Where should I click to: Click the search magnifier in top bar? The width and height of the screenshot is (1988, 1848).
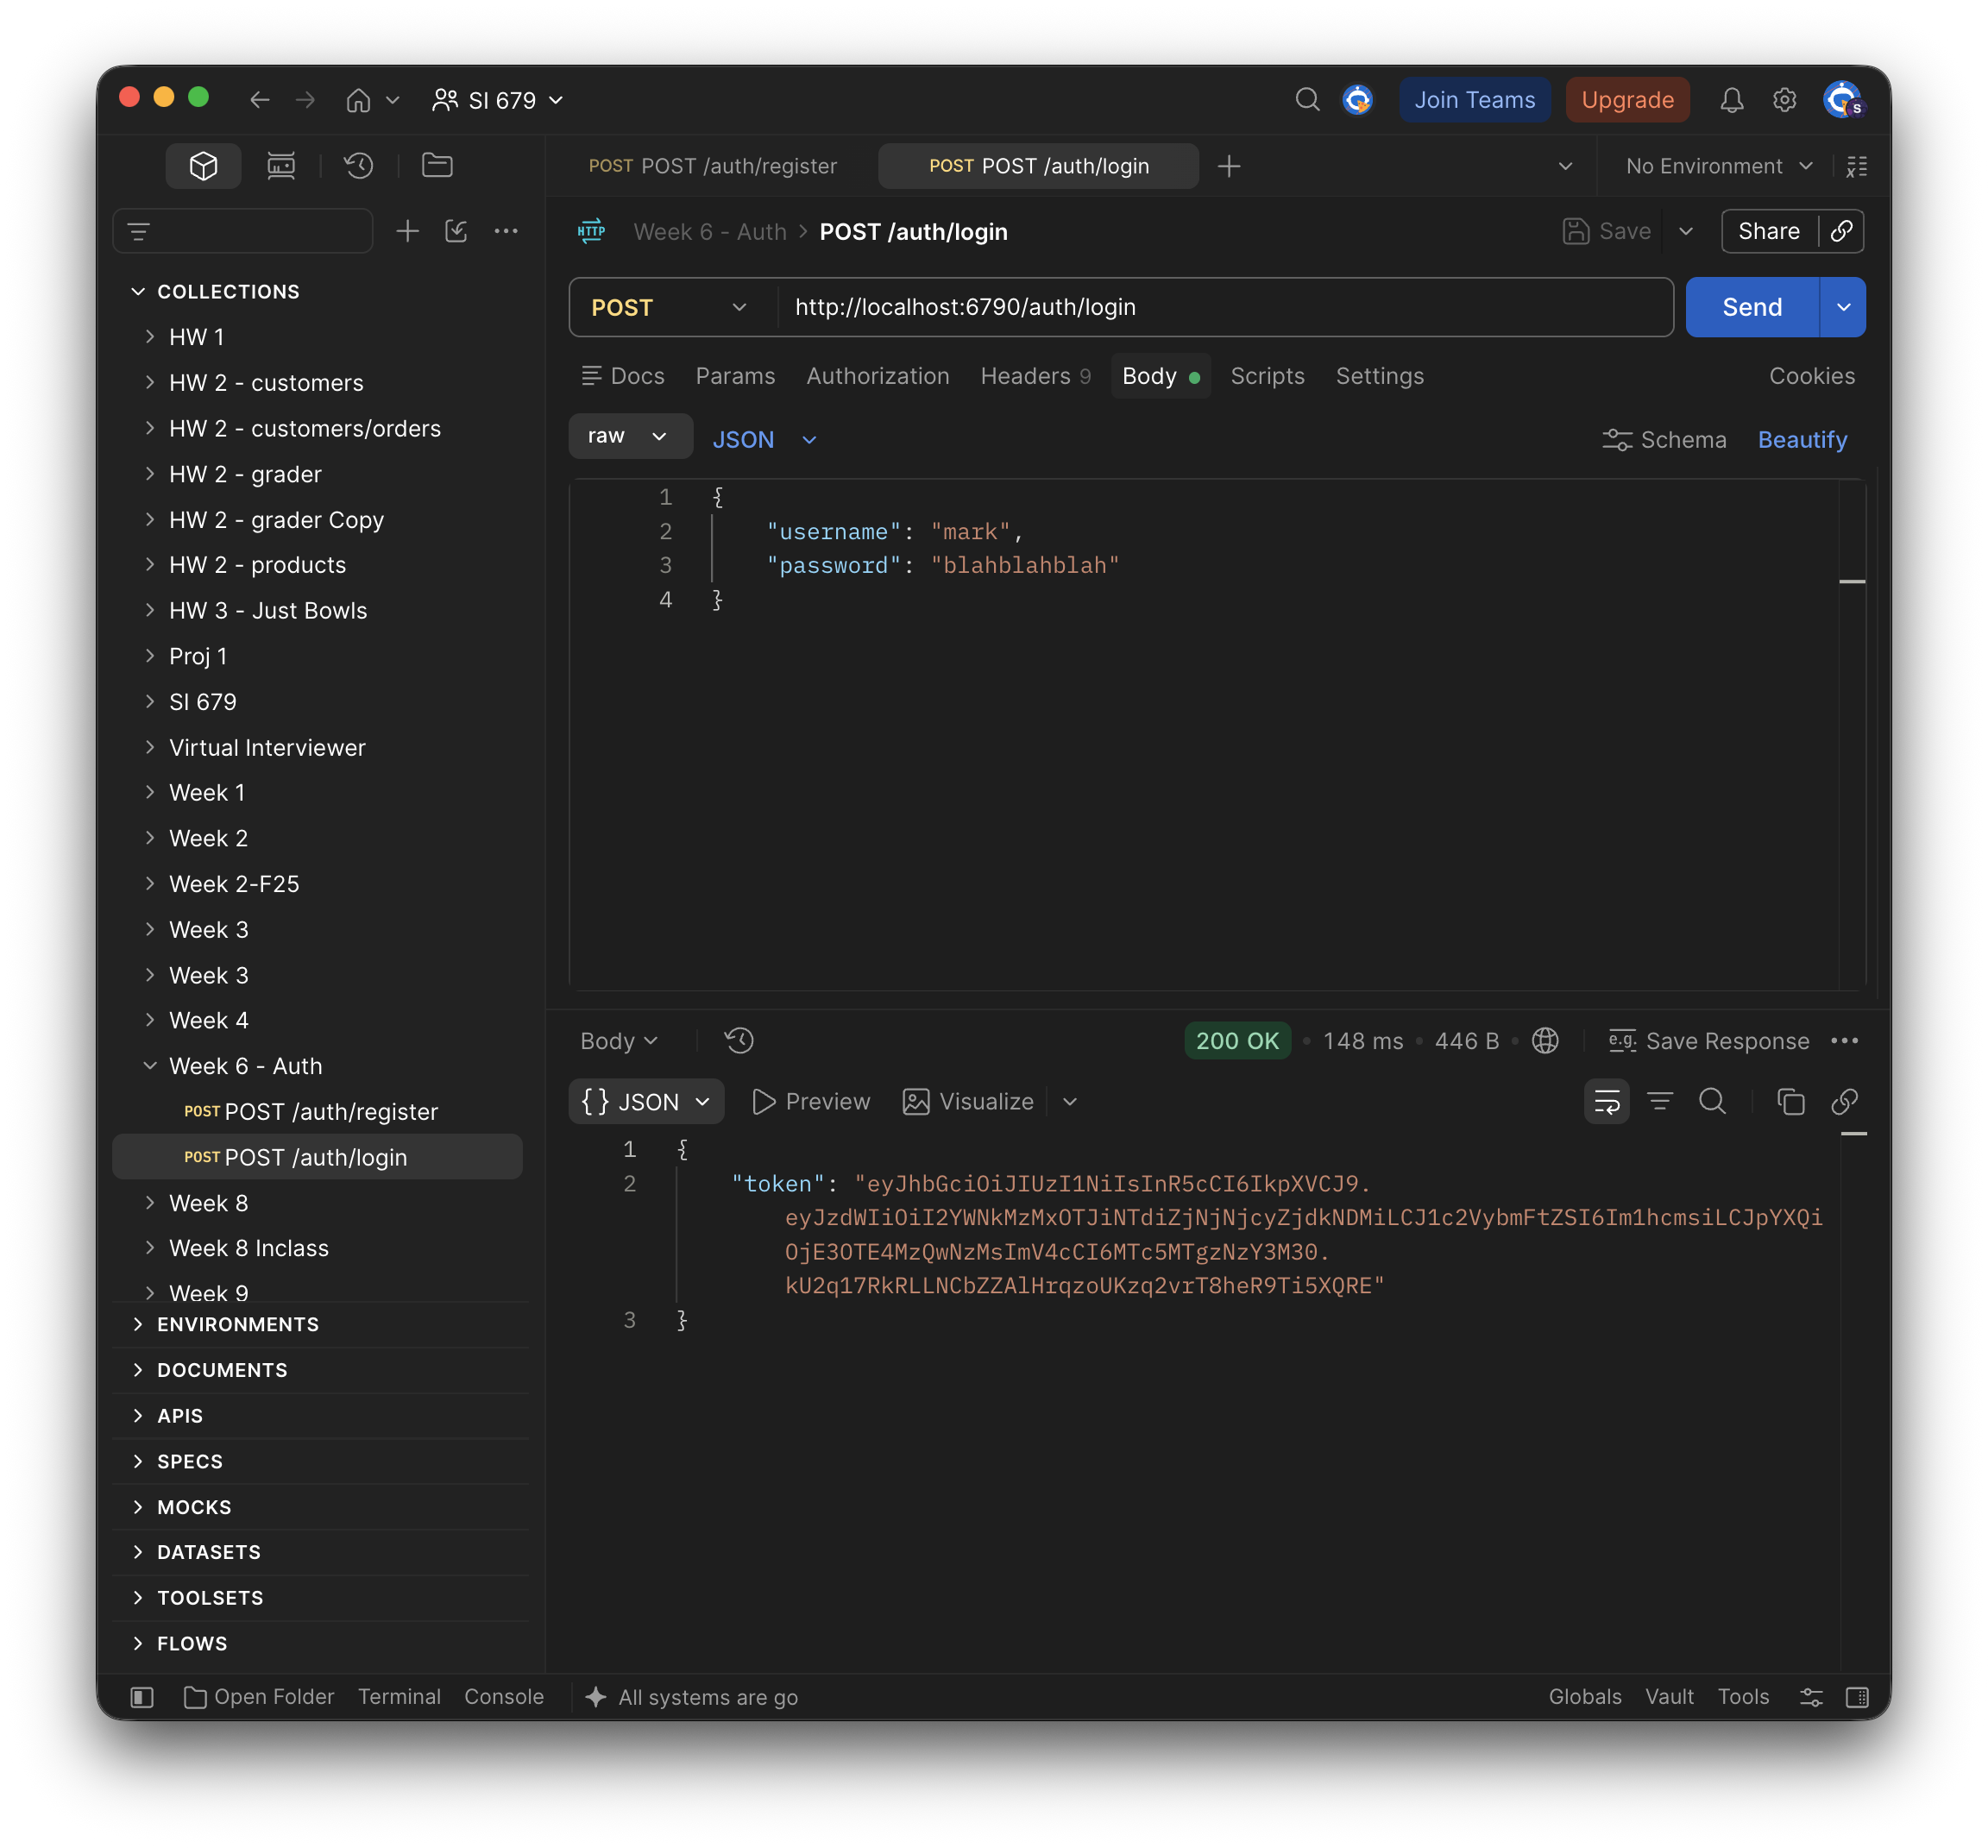point(1307,100)
